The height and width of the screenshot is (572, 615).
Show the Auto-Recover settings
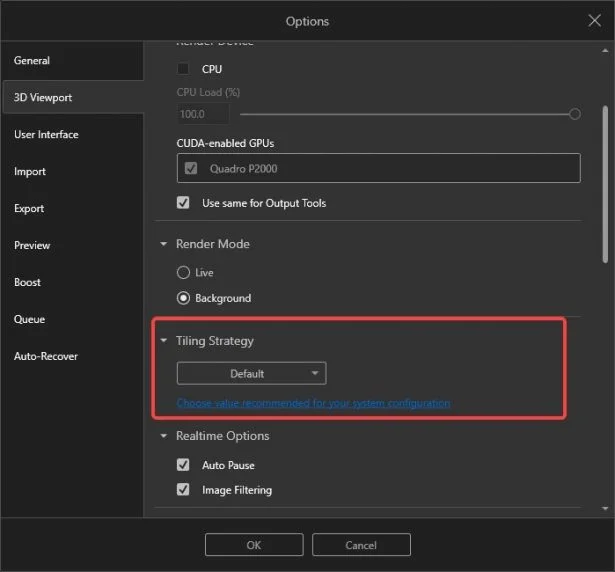coord(46,357)
